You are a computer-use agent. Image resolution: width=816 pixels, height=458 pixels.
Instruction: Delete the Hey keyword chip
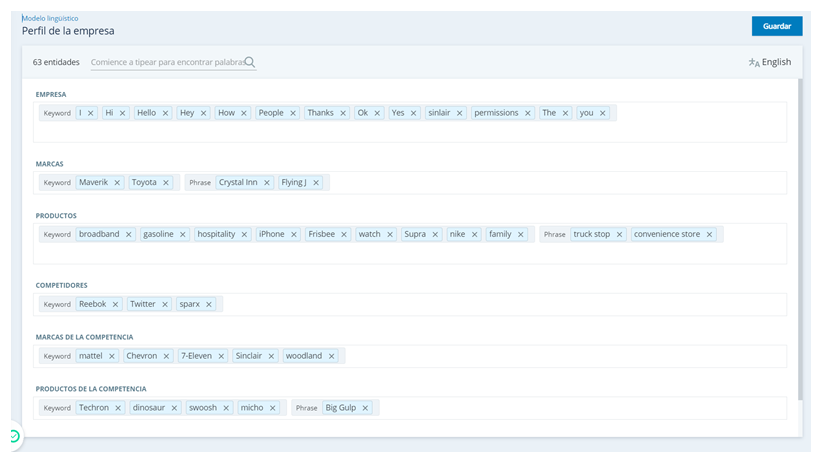pyautogui.click(x=203, y=113)
